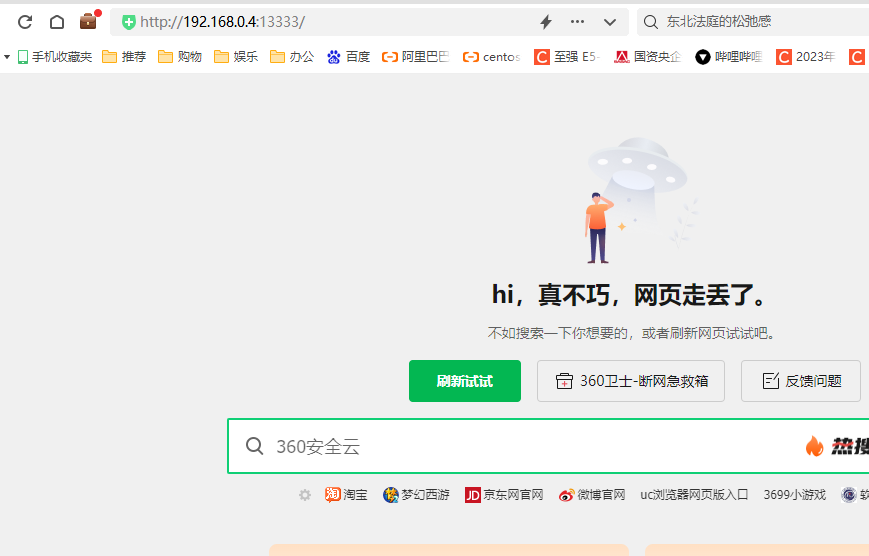The image size is (869, 556).
Task: Go to the browser home page icon
Action: coord(57,22)
